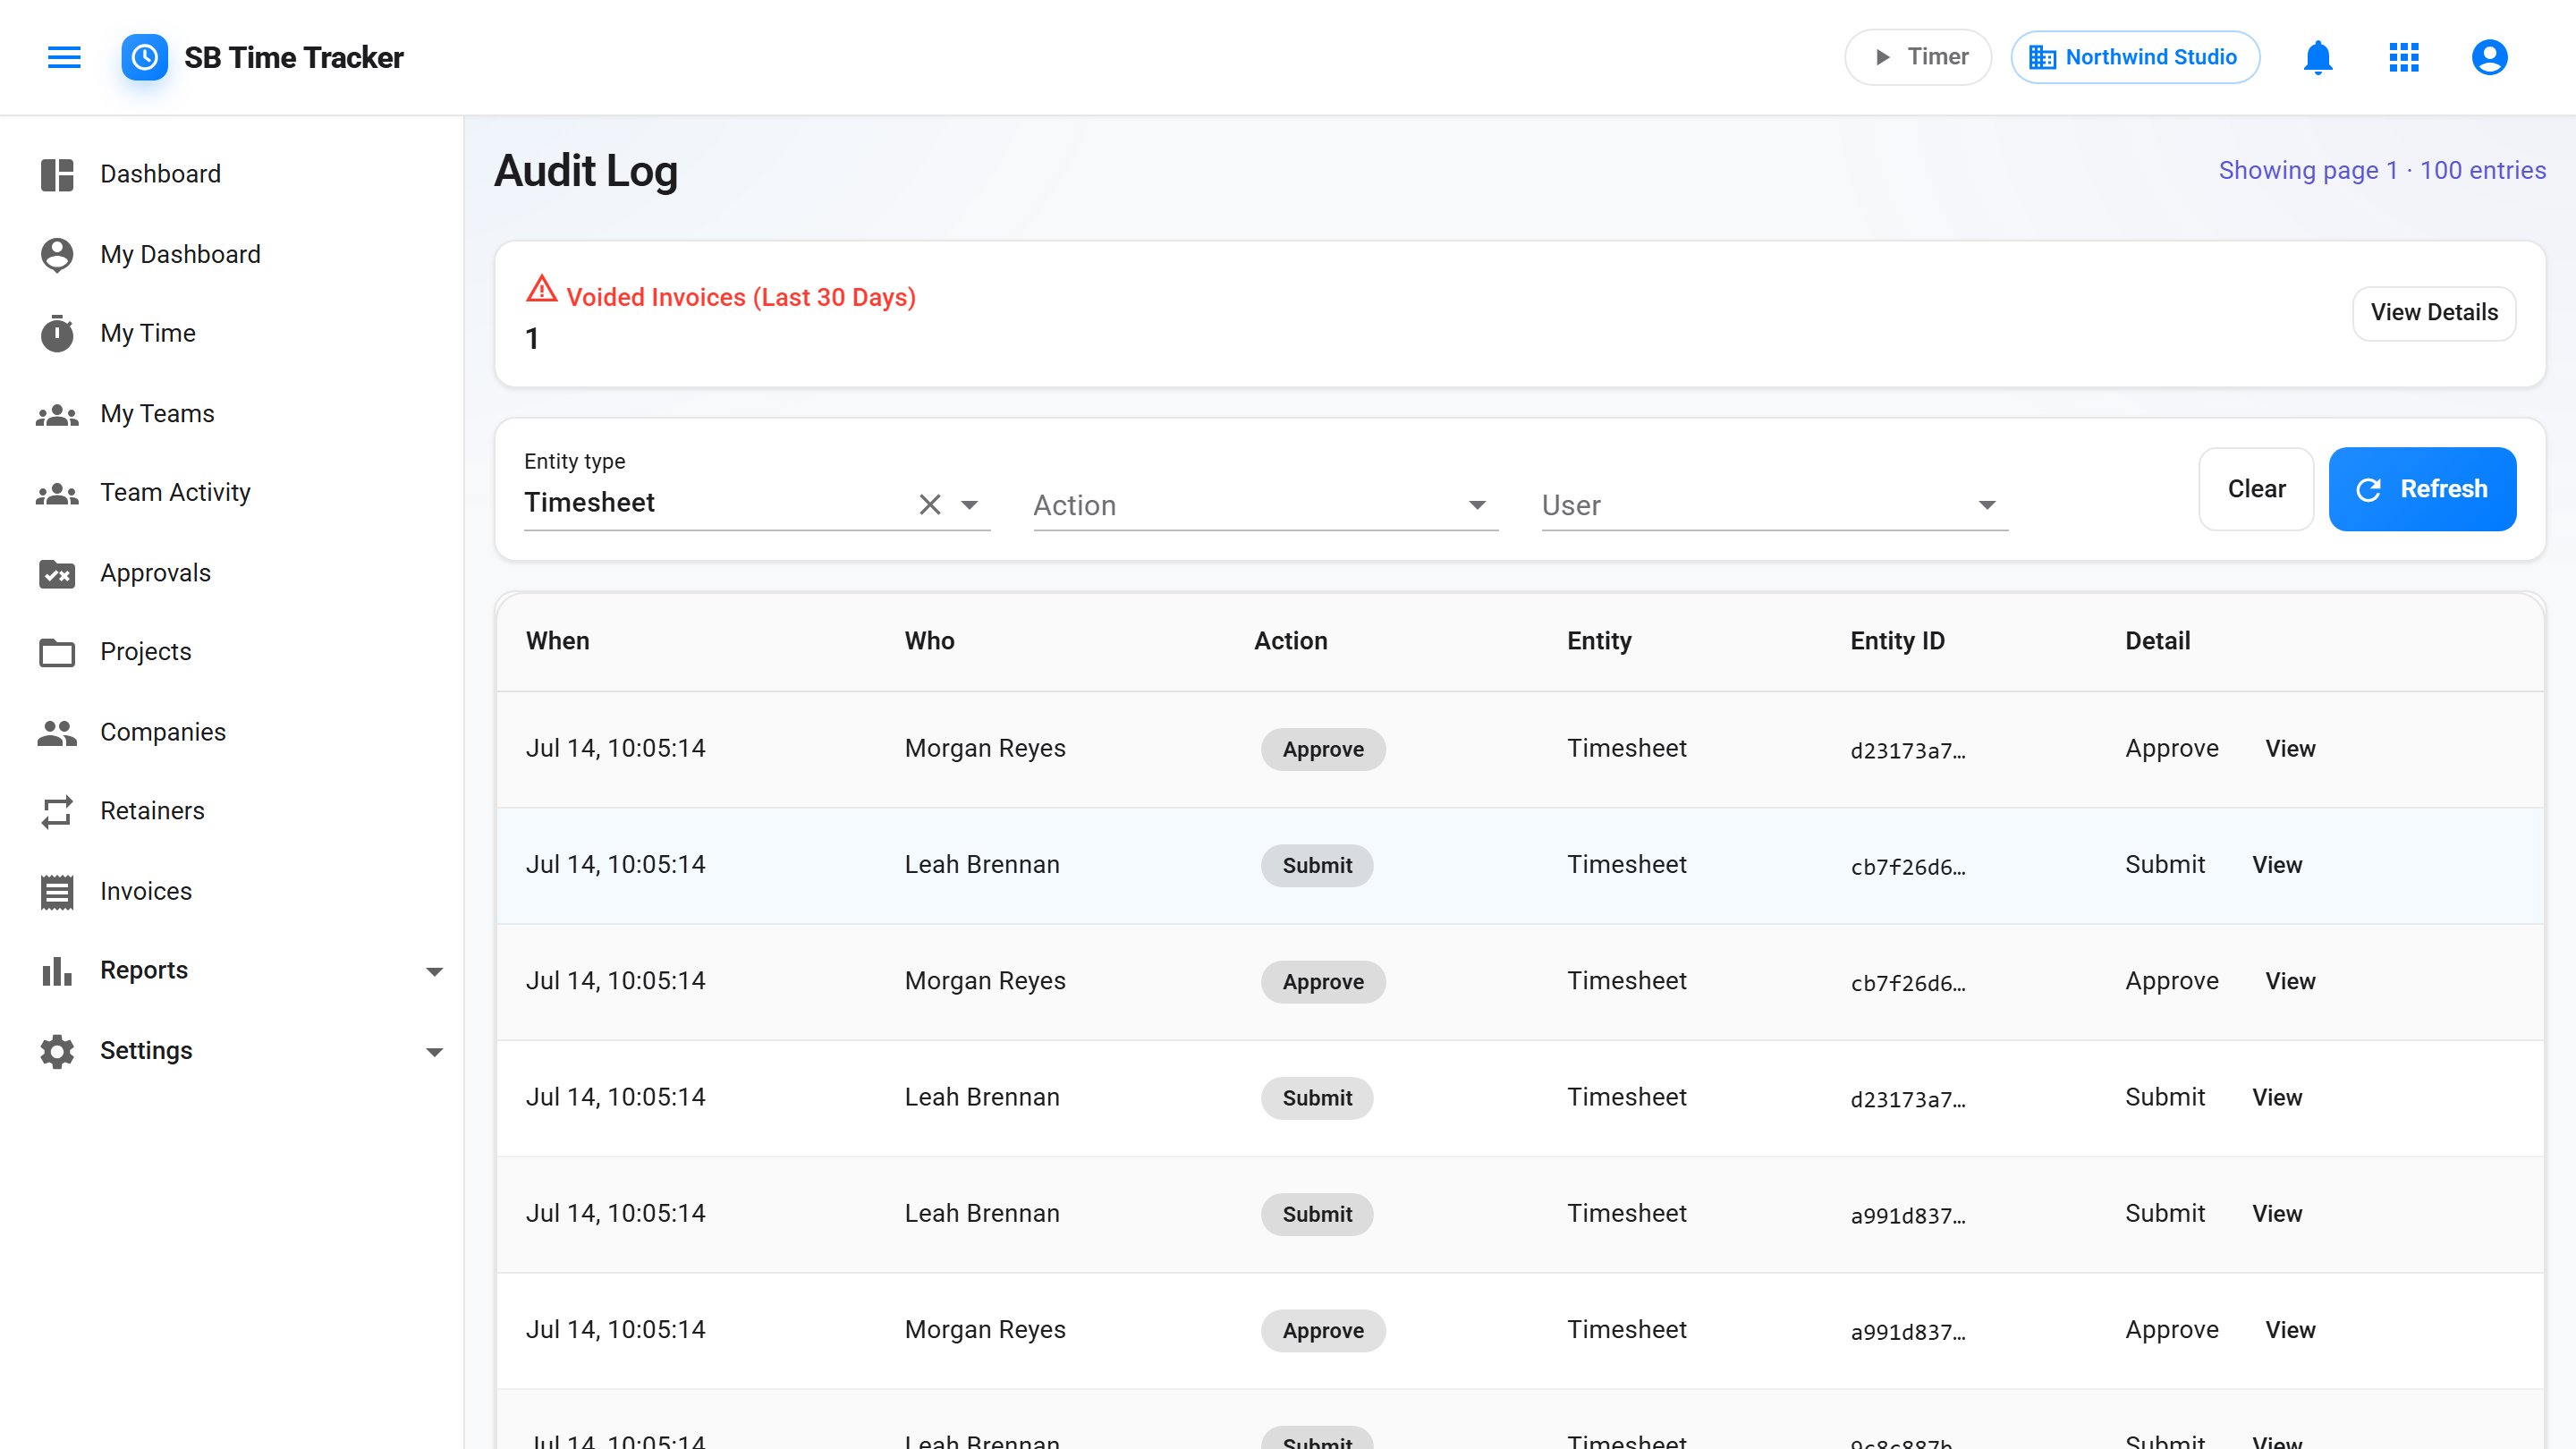
Task: View Morgan Reyes approve a991d837 entry
Action: coord(2289,1330)
